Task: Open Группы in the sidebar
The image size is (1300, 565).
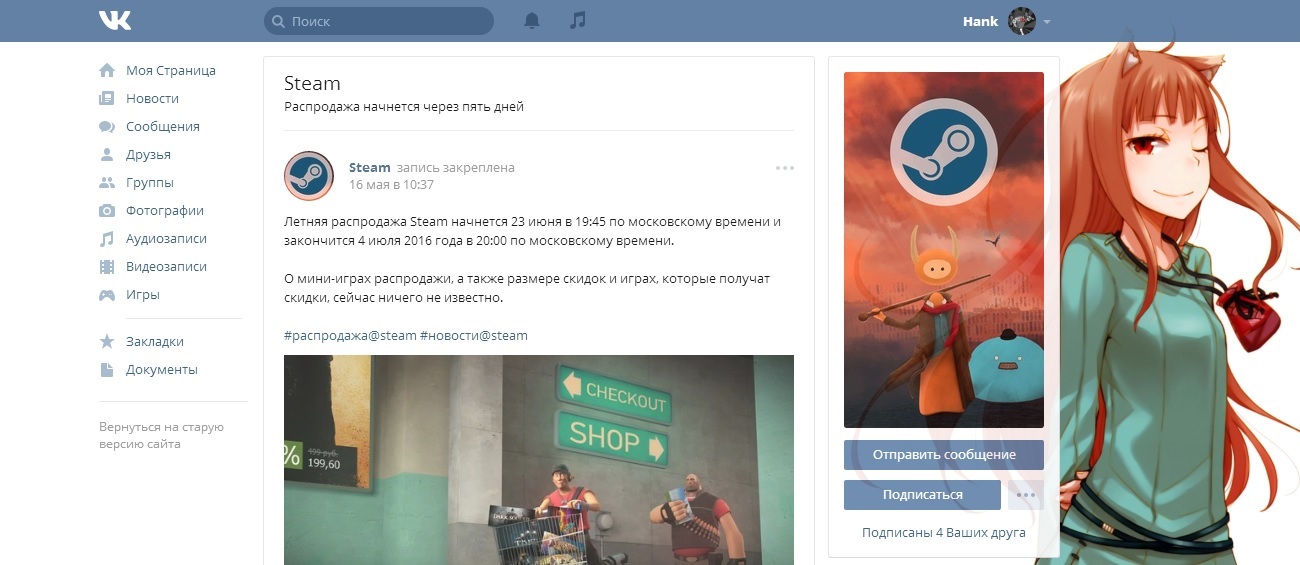Action: pyautogui.click(x=150, y=182)
